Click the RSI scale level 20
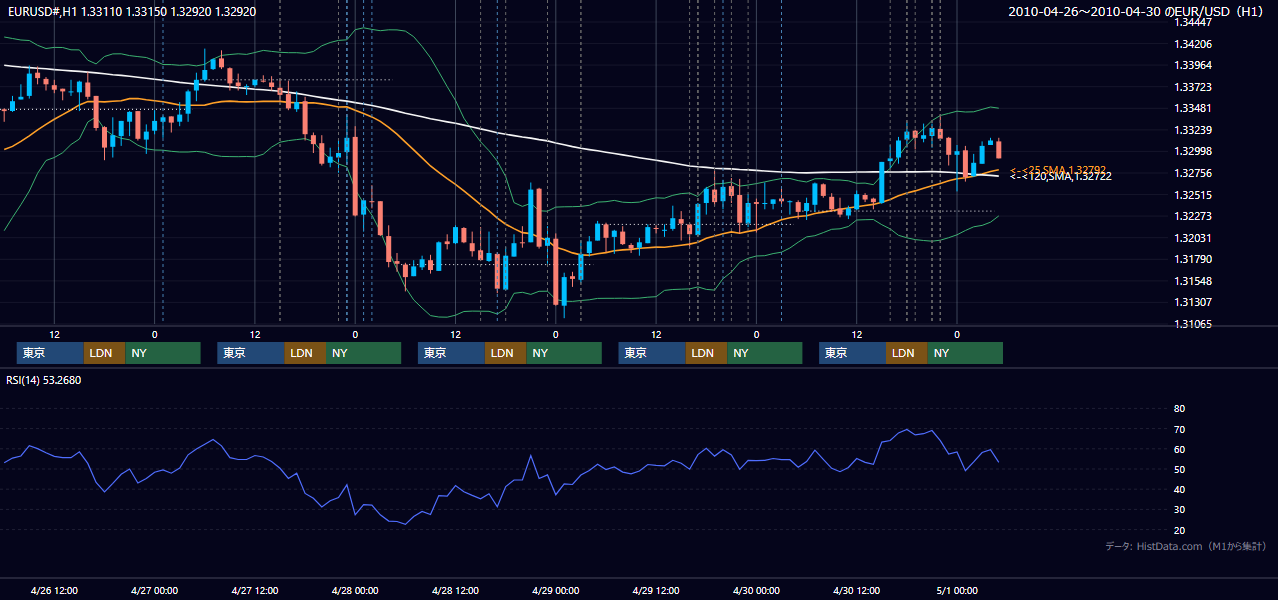 click(1179, 530)
